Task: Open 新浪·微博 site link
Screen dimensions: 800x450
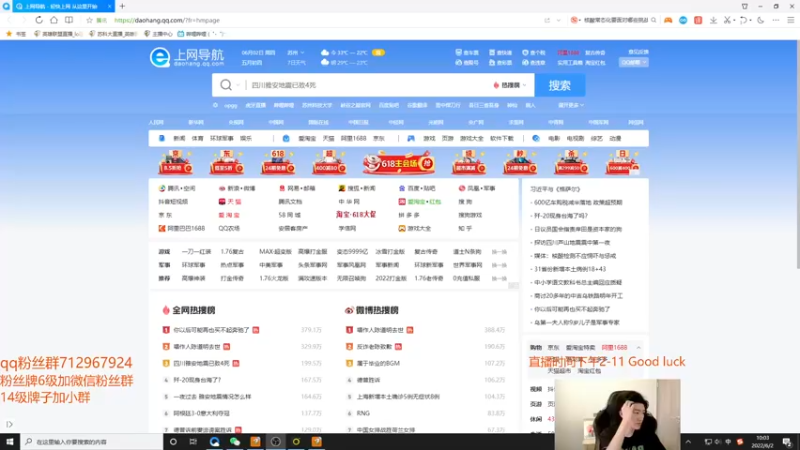Action: (x=237, y=188)
